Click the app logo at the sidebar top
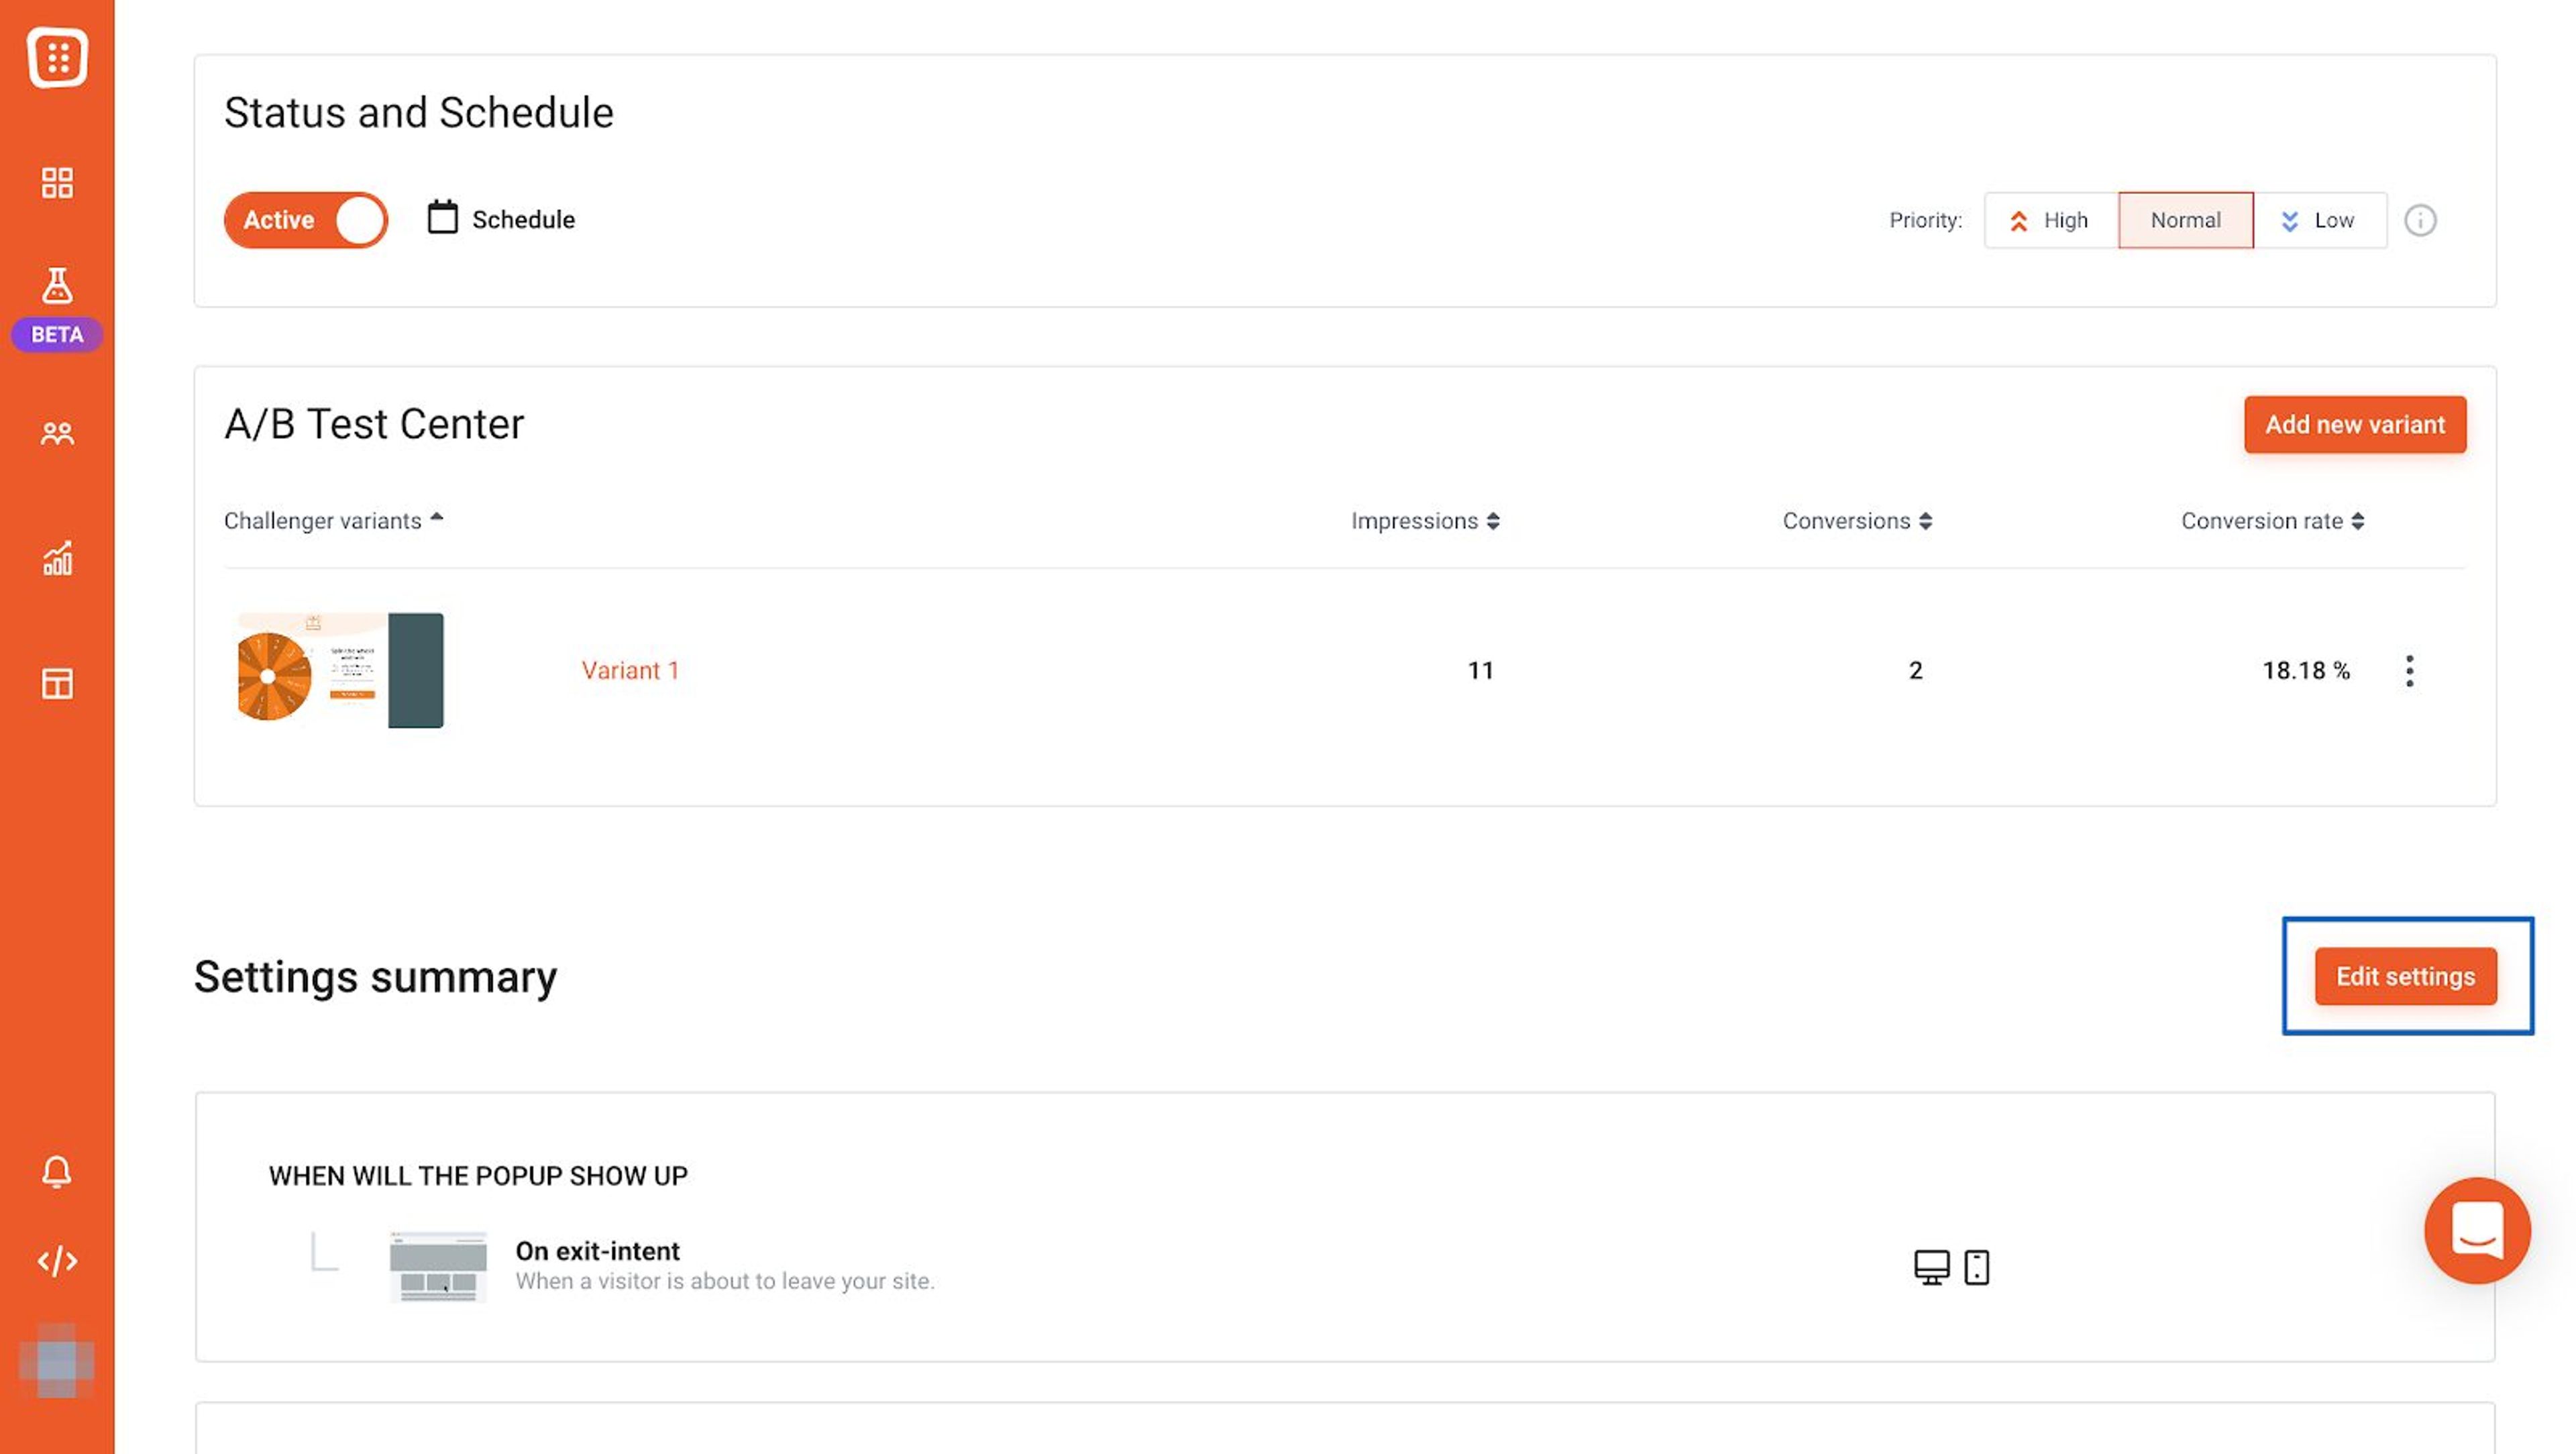Viewport: 2576px width, 1454px height. coord(57,57)
